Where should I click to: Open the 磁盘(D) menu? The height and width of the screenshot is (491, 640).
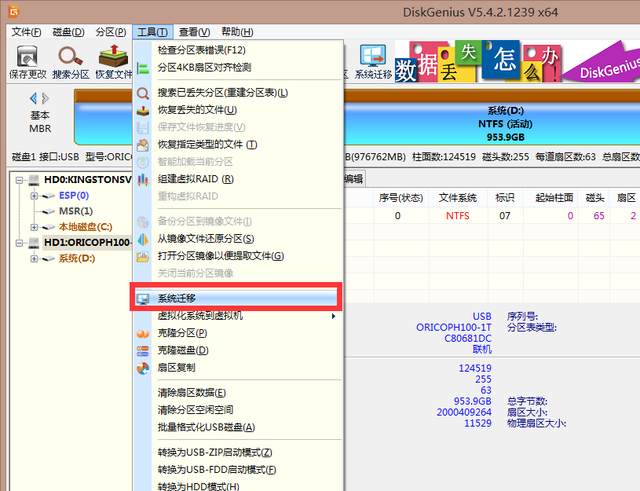pos(68,32)
